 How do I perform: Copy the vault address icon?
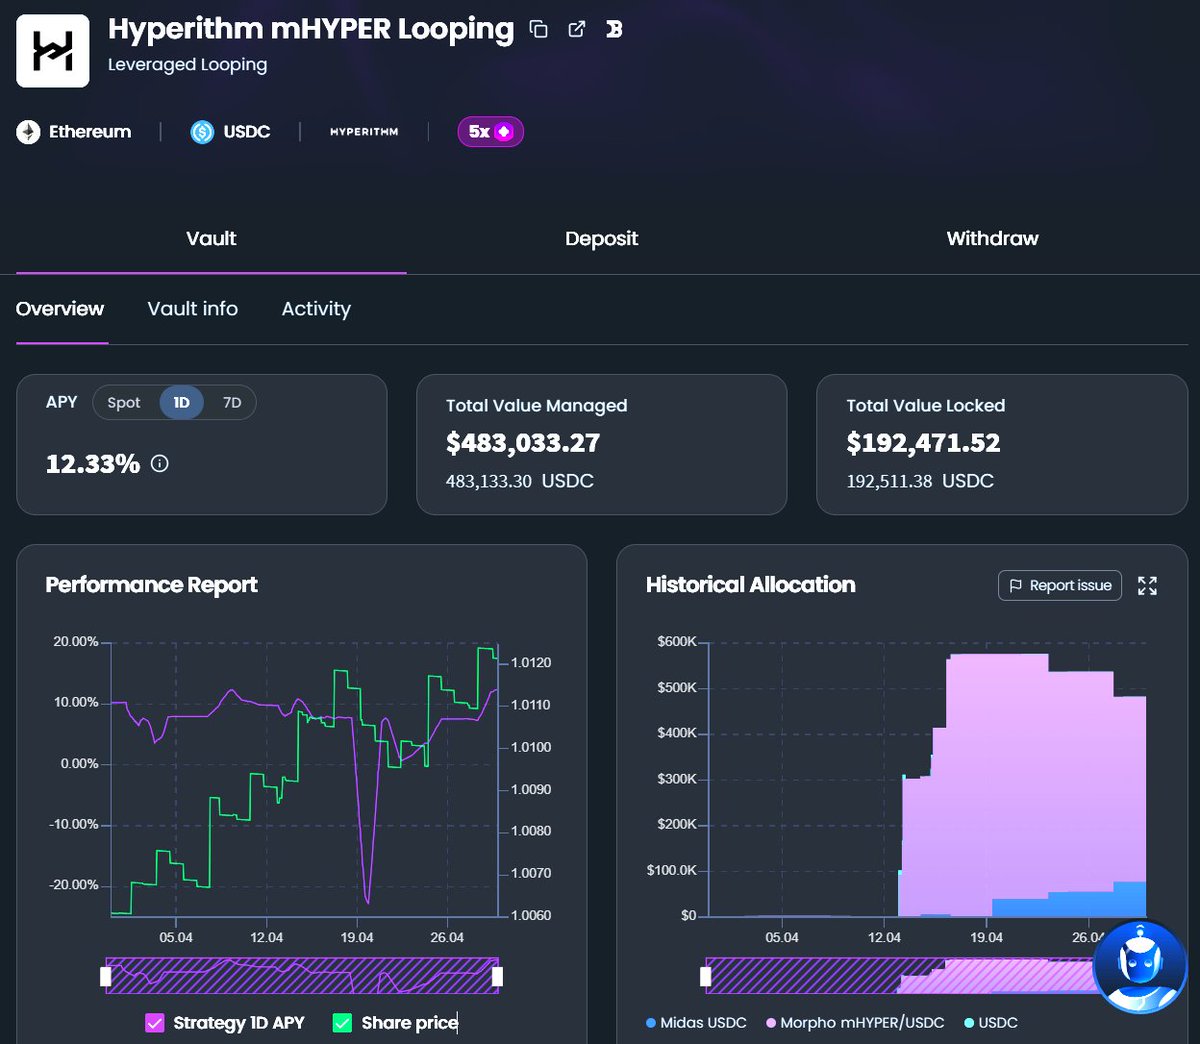click(538, 29)
